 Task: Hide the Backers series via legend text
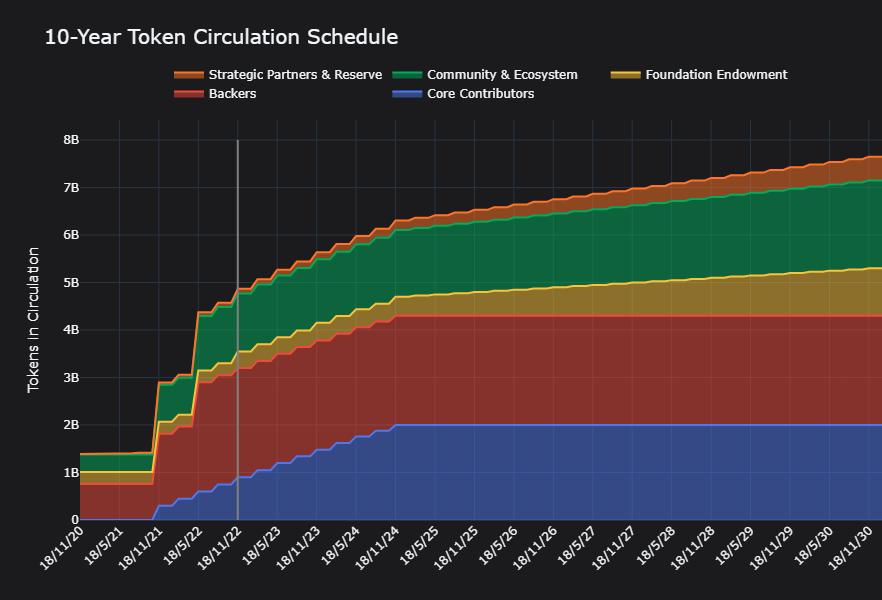click(233, 94)
